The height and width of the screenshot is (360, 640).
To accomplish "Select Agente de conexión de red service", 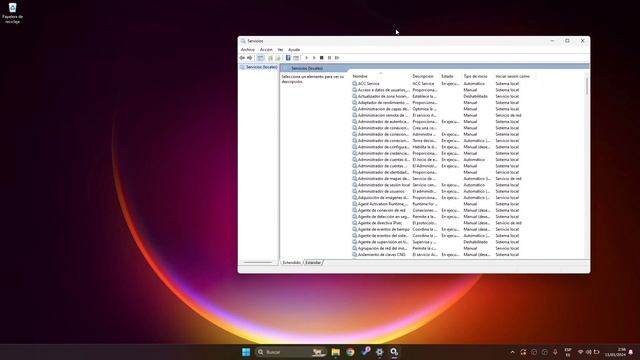I will click(382, 210).
